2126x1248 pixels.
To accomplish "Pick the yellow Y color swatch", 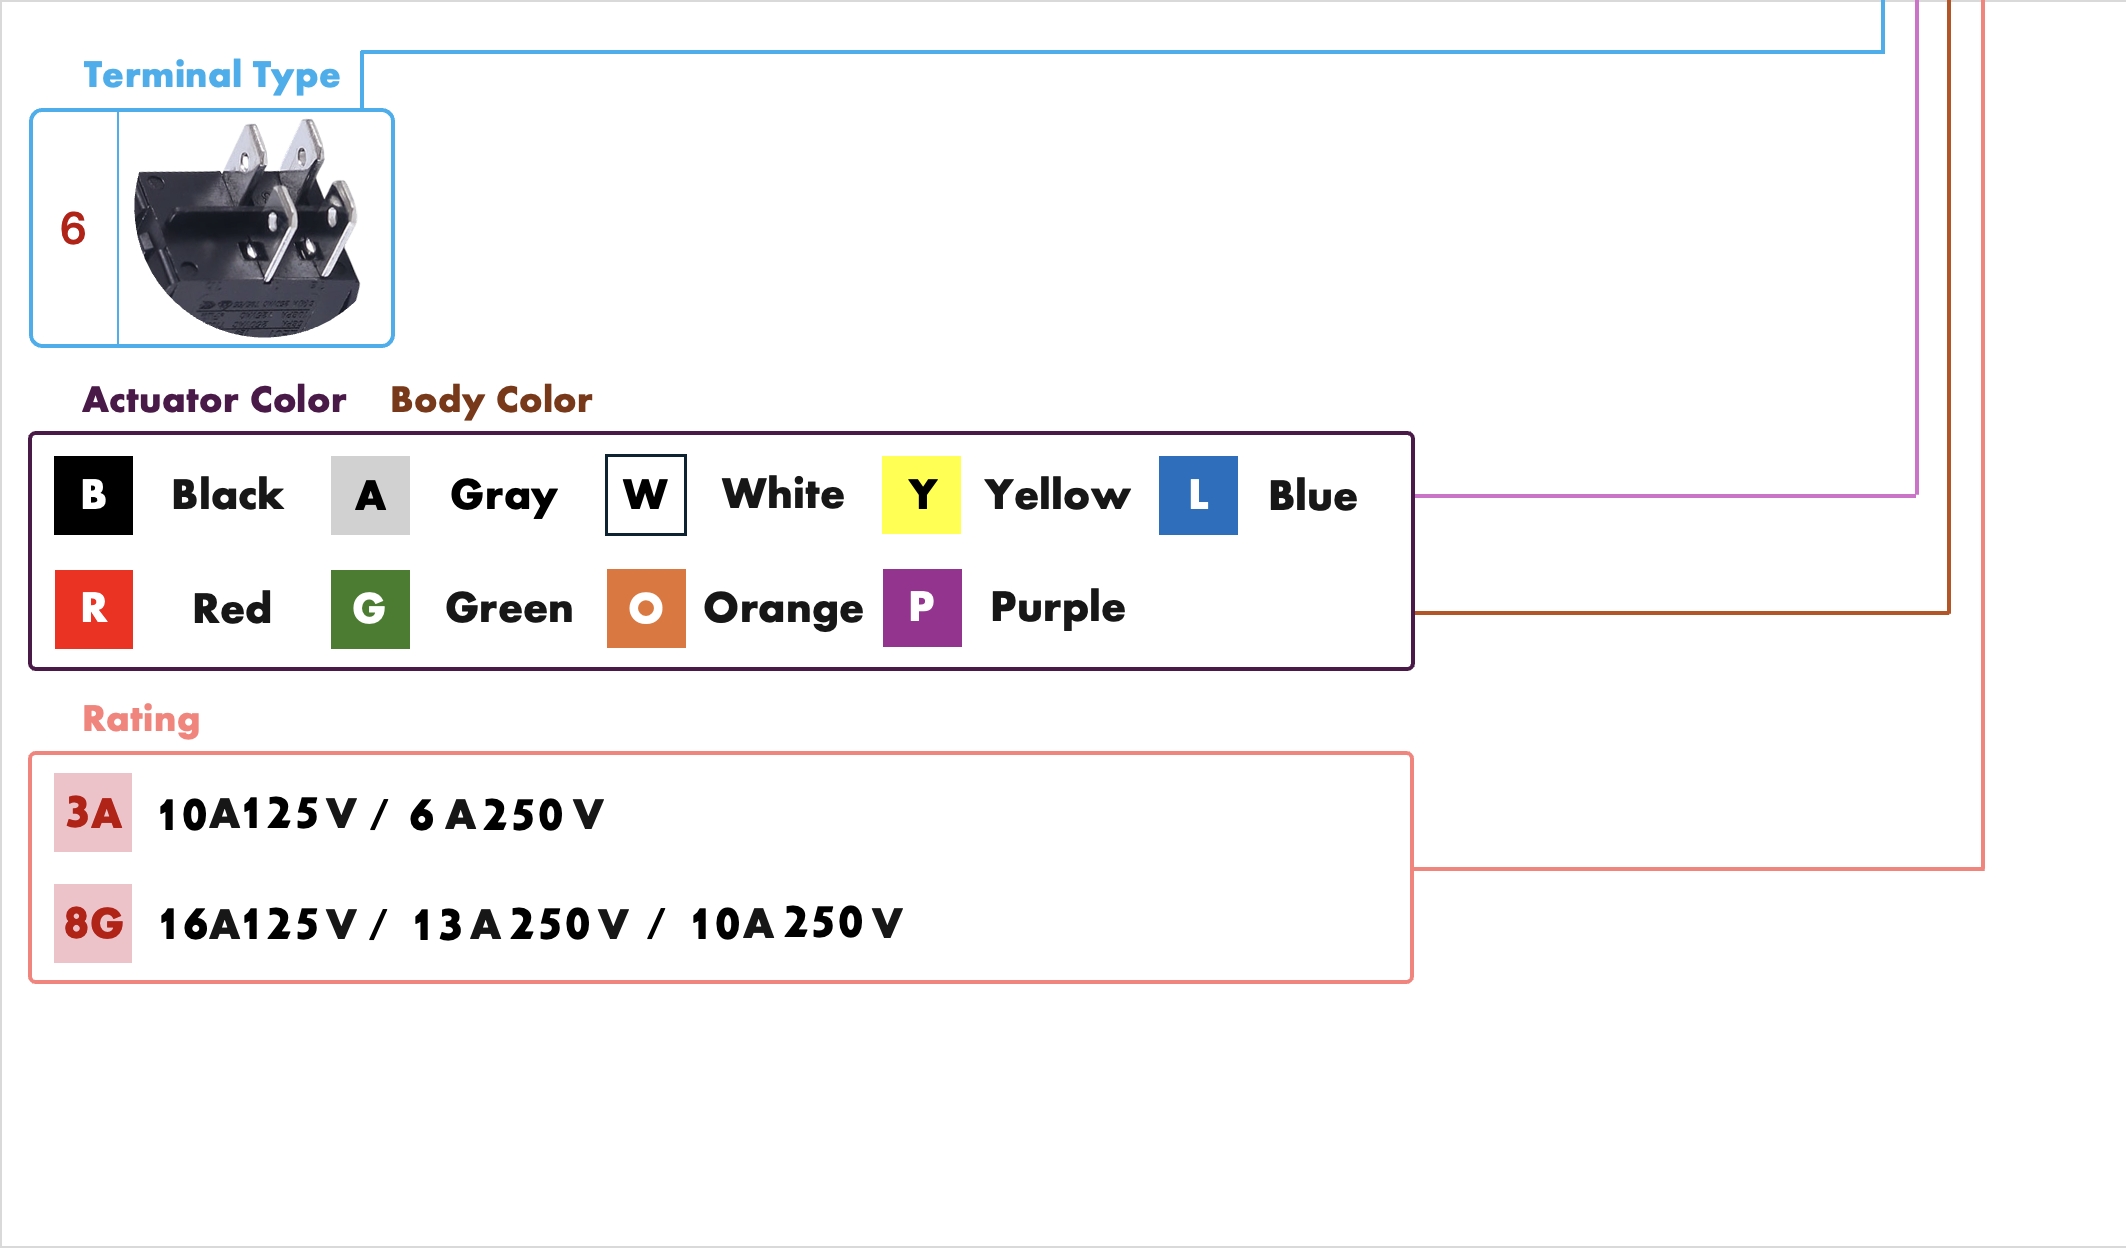I will [921, 495].
